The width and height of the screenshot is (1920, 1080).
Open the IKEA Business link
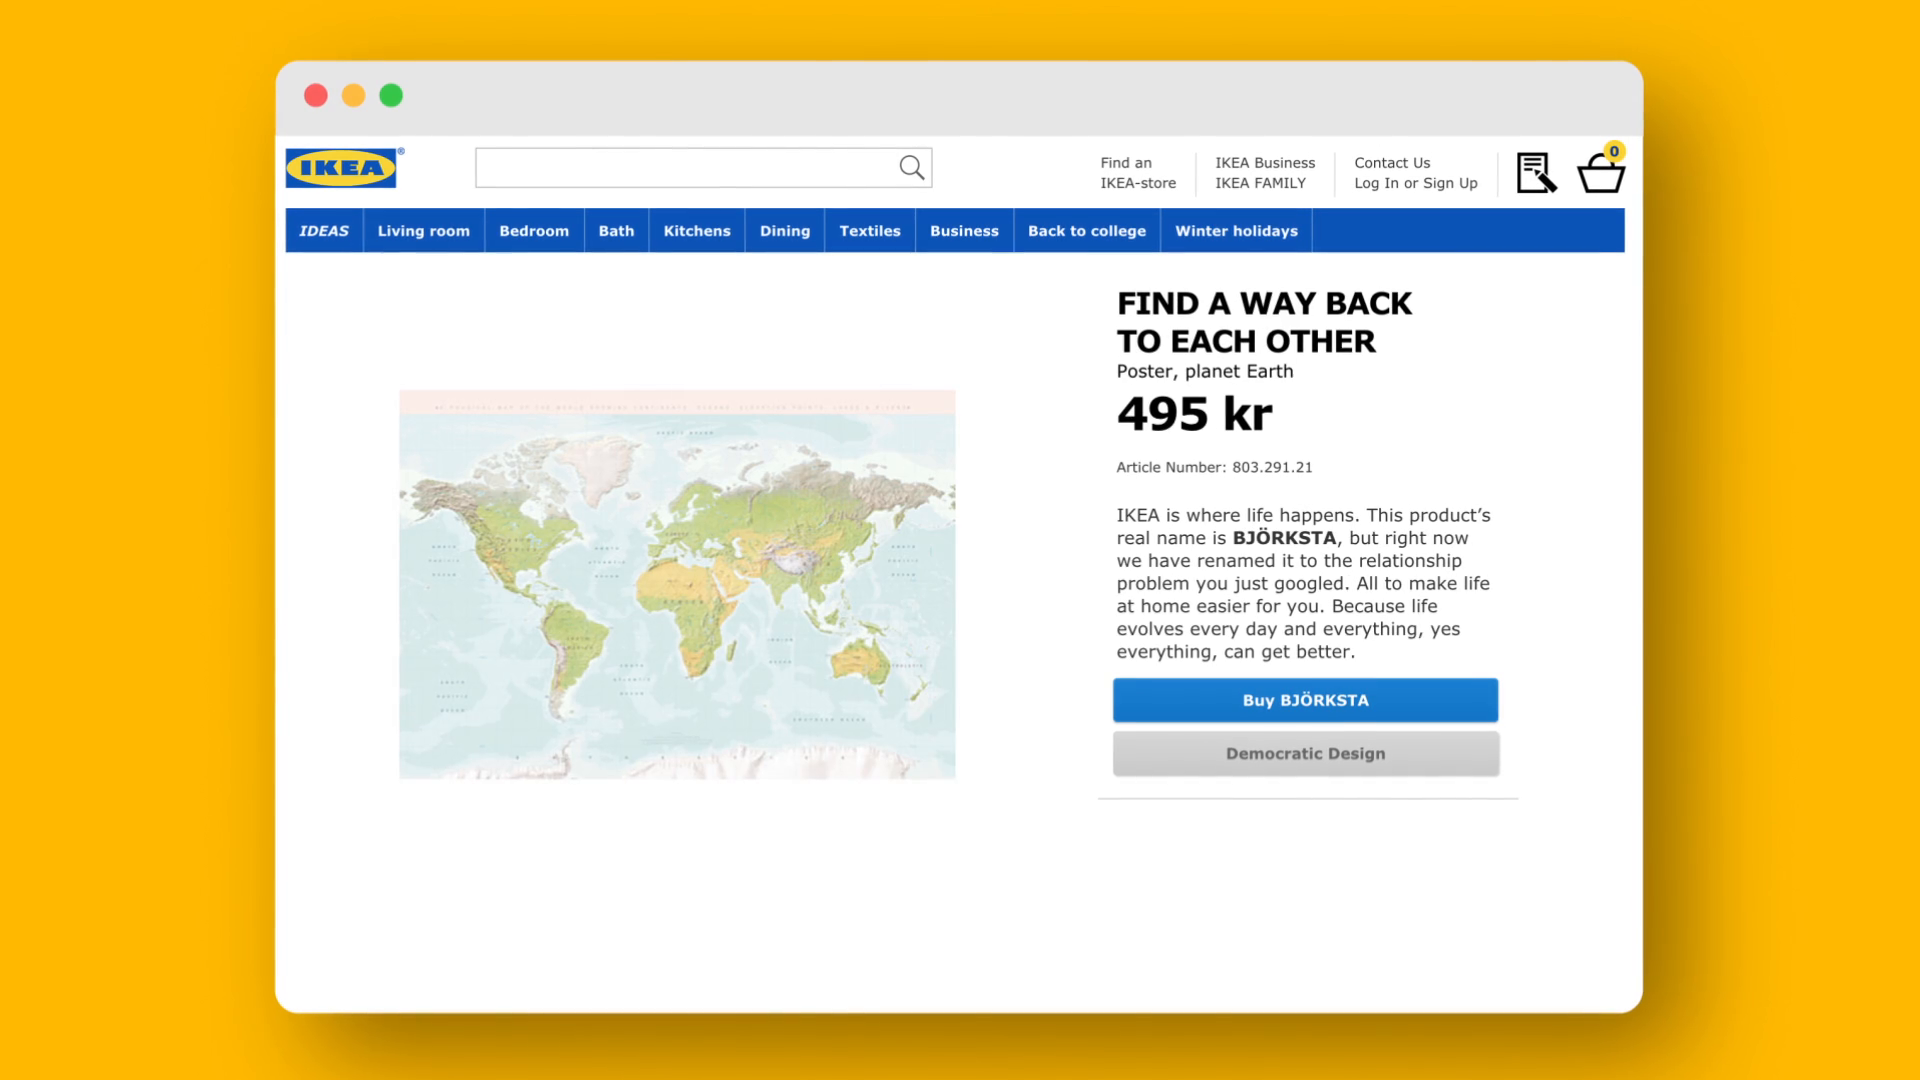1265,163
